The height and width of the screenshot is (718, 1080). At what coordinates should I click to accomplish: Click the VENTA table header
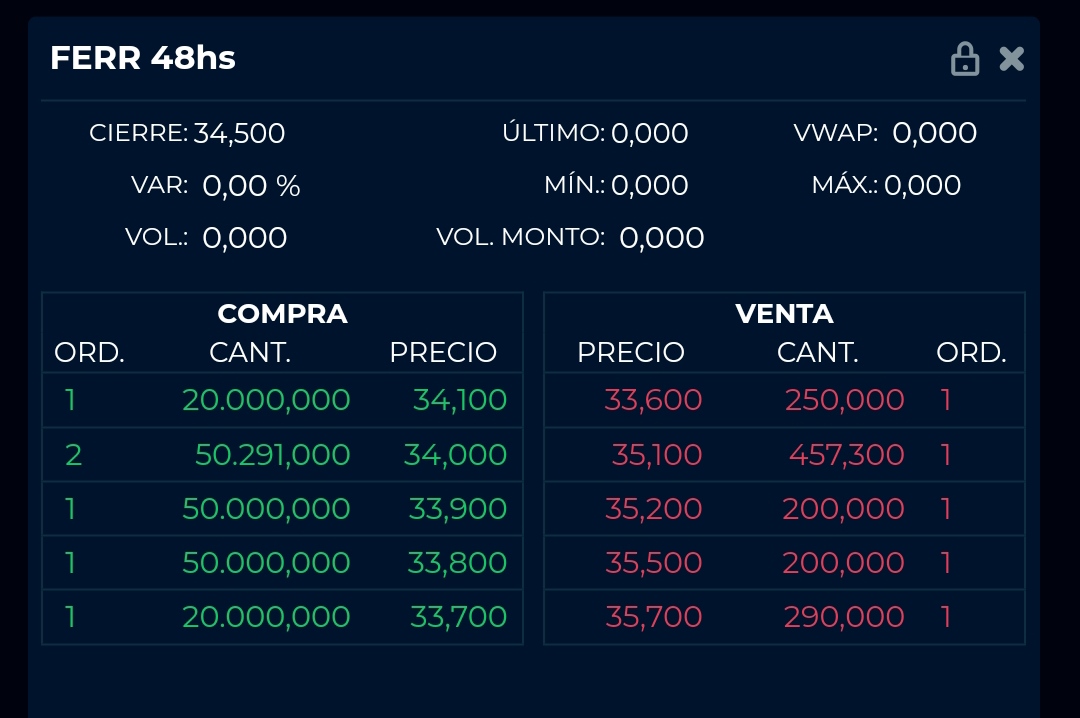tap(784, 314)
